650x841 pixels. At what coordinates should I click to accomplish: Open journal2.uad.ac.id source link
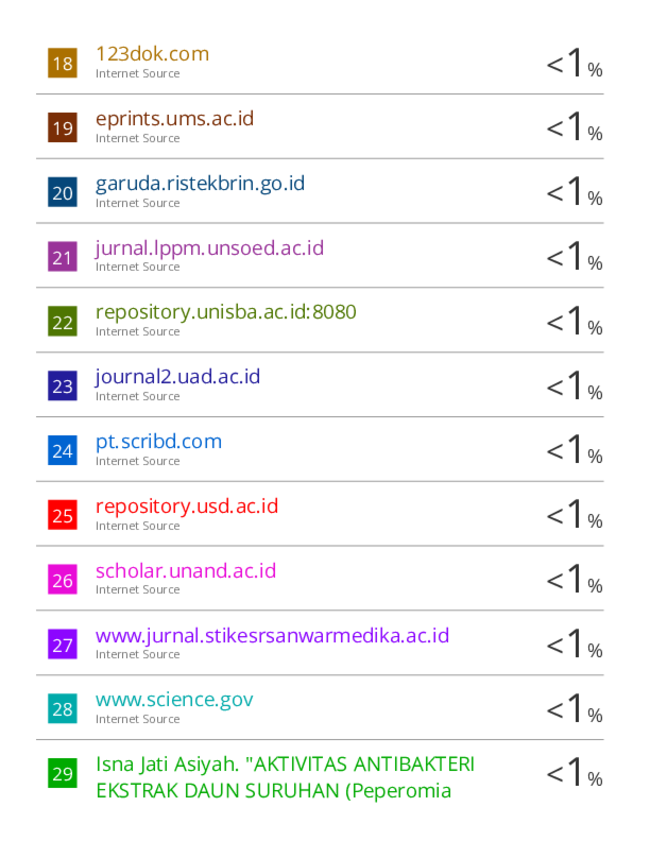(x=178, y=377)
